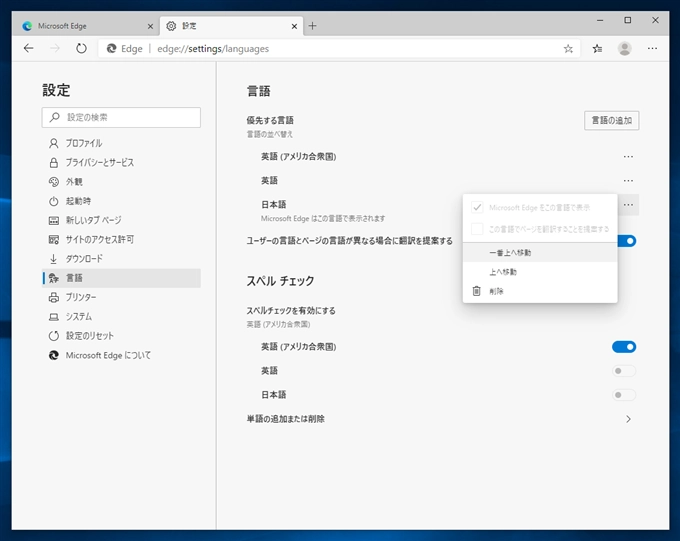Click the browser forward arrow
Viewport: 680px width, 541px height.
(x=55, y=48)
